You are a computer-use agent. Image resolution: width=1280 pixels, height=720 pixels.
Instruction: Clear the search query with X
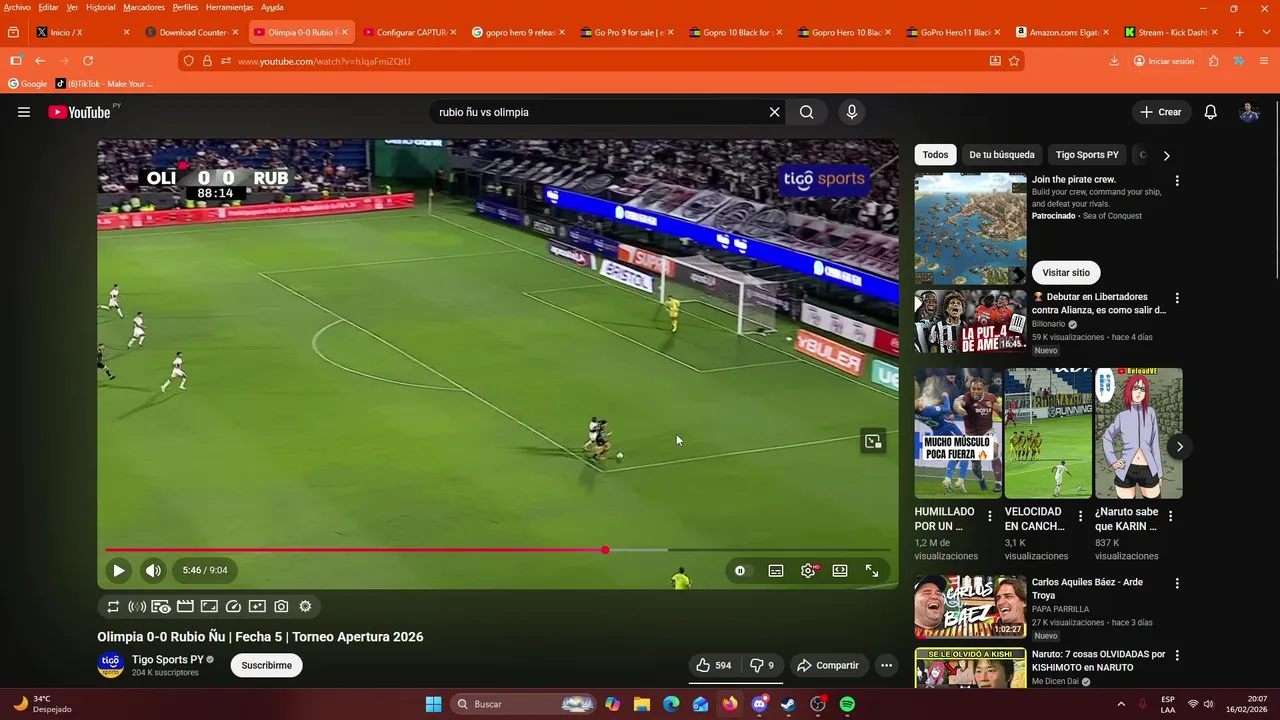(x=774, y=112)
